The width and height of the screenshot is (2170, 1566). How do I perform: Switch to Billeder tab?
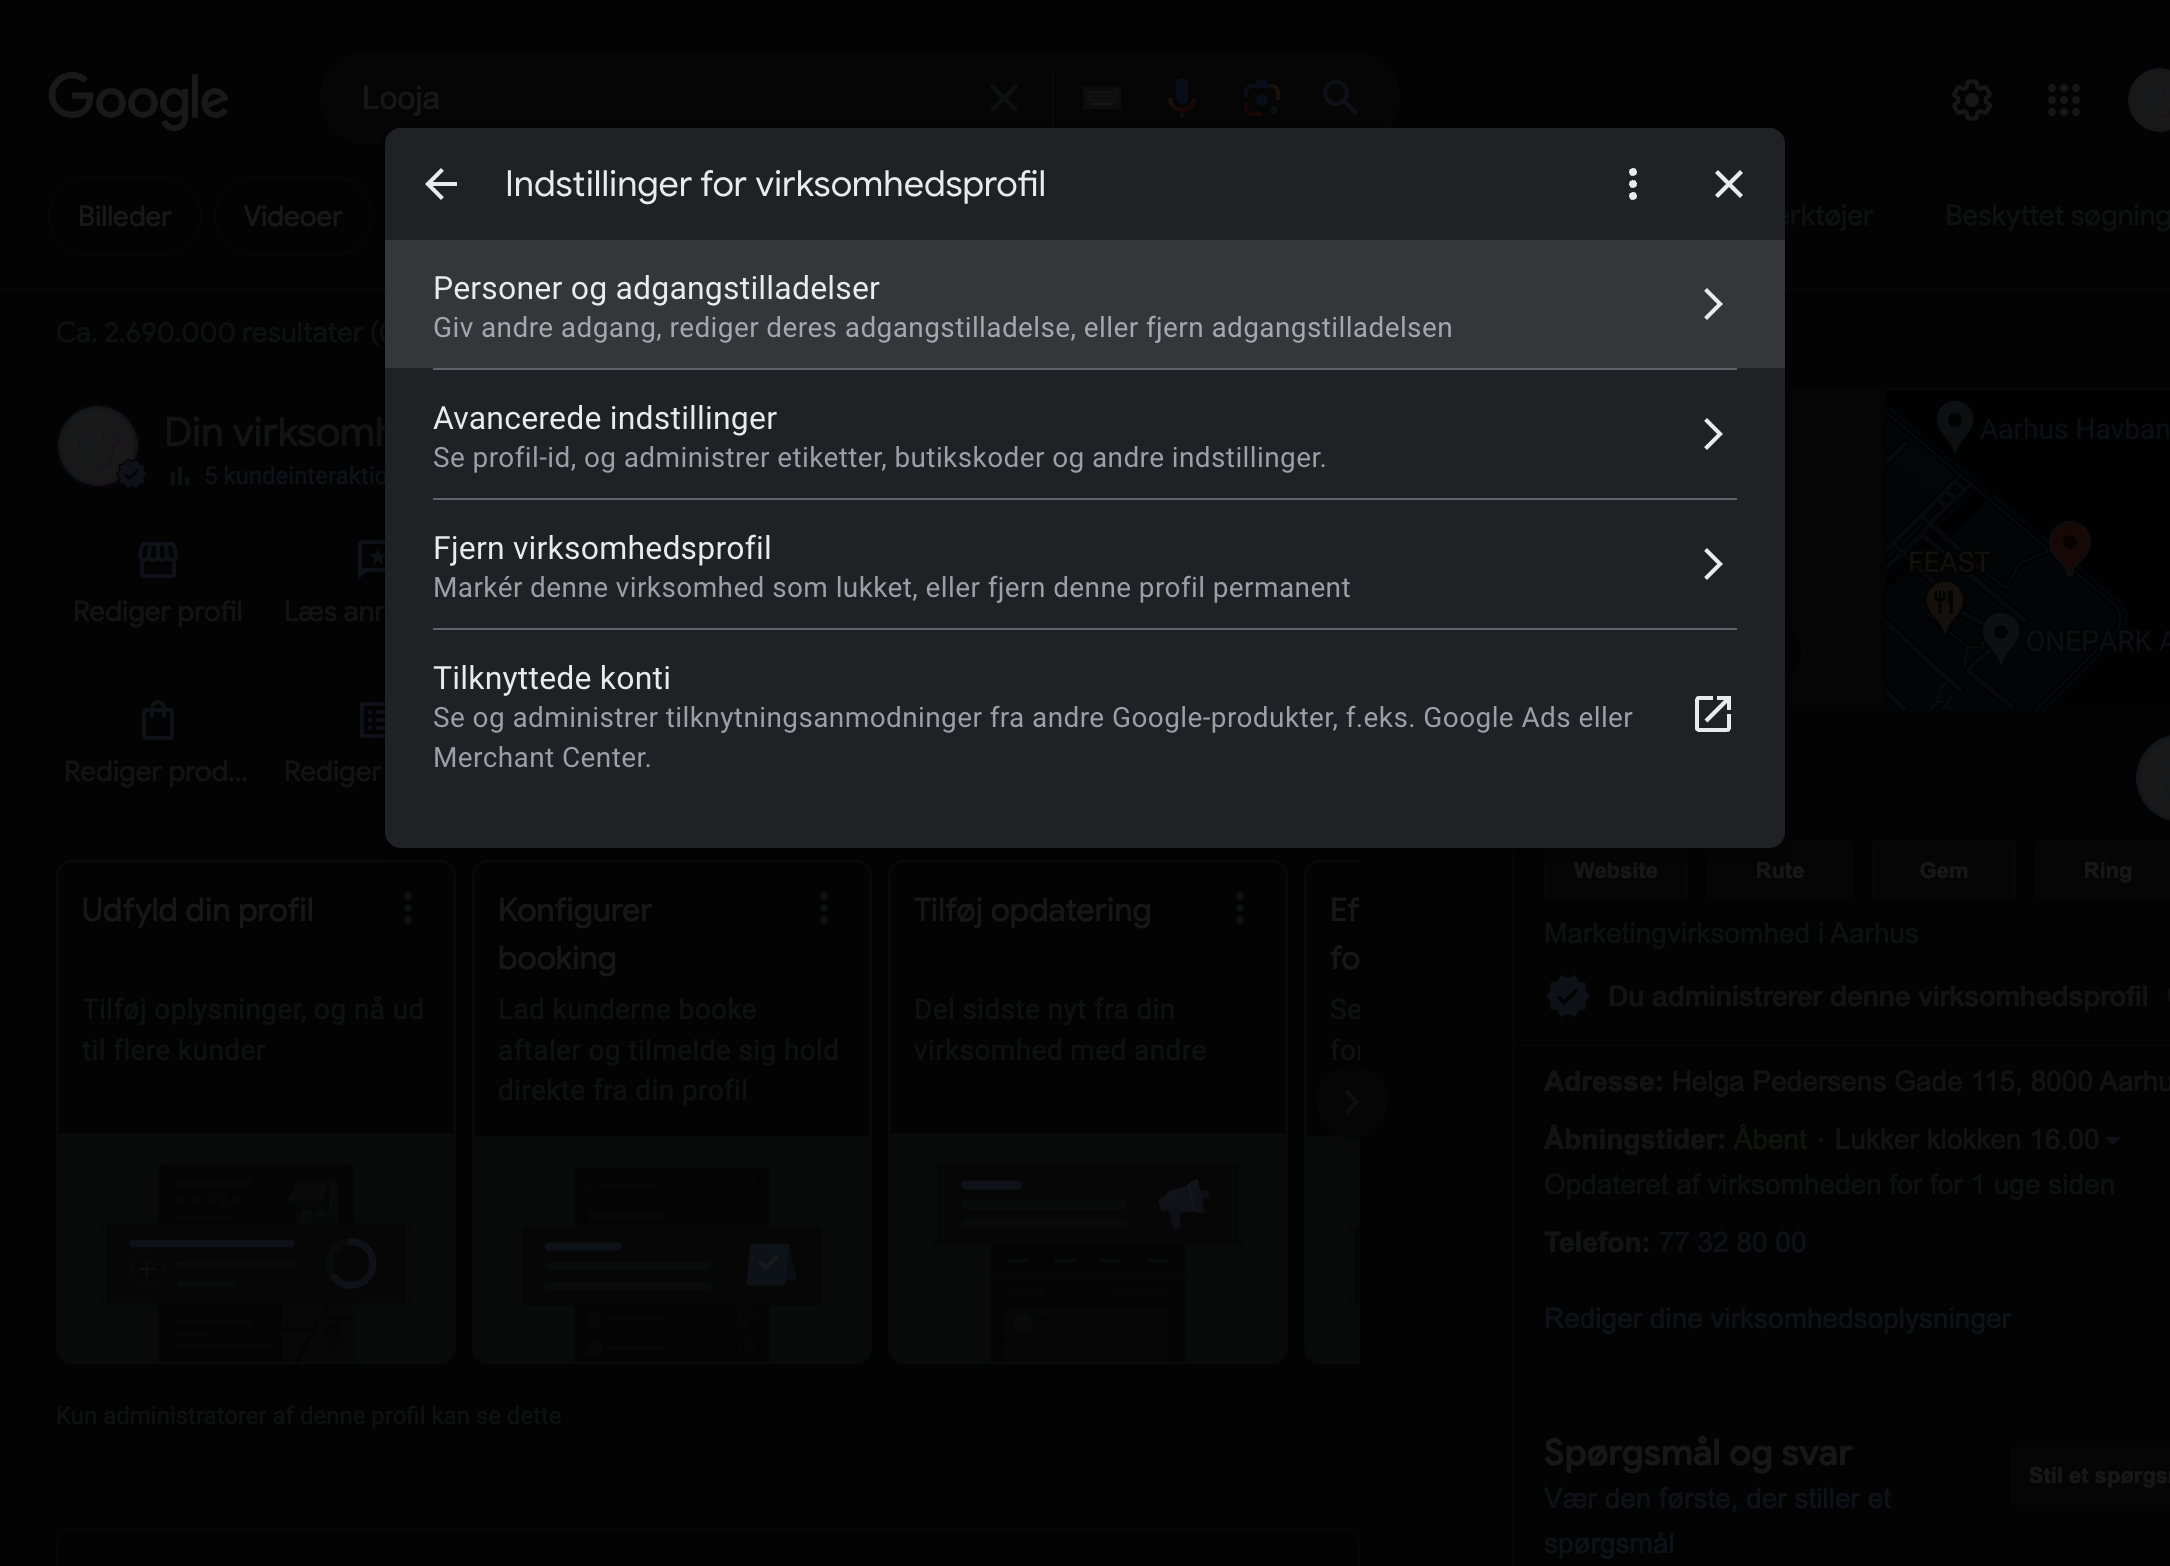pyautogui.click(x=125, y=216)
